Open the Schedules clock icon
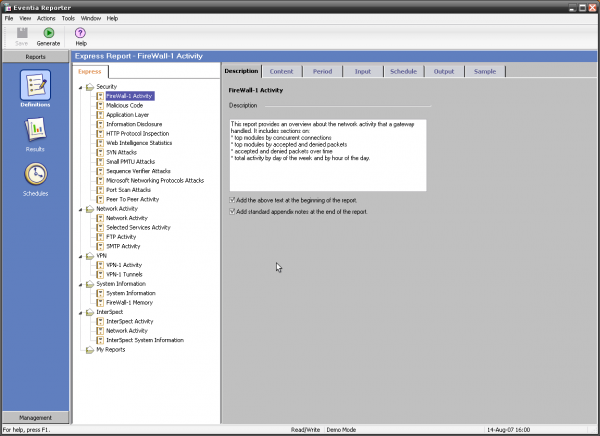The image size is (600, 436). 36,174
